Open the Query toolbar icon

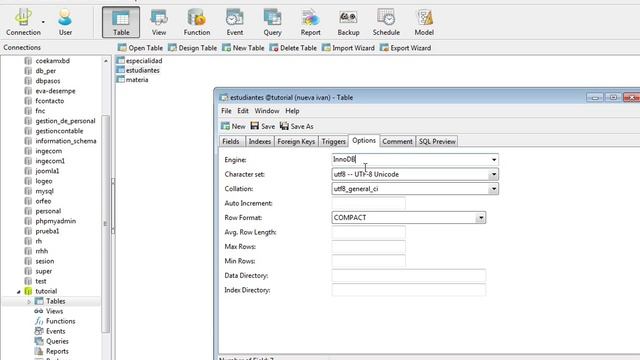(272, 22)
